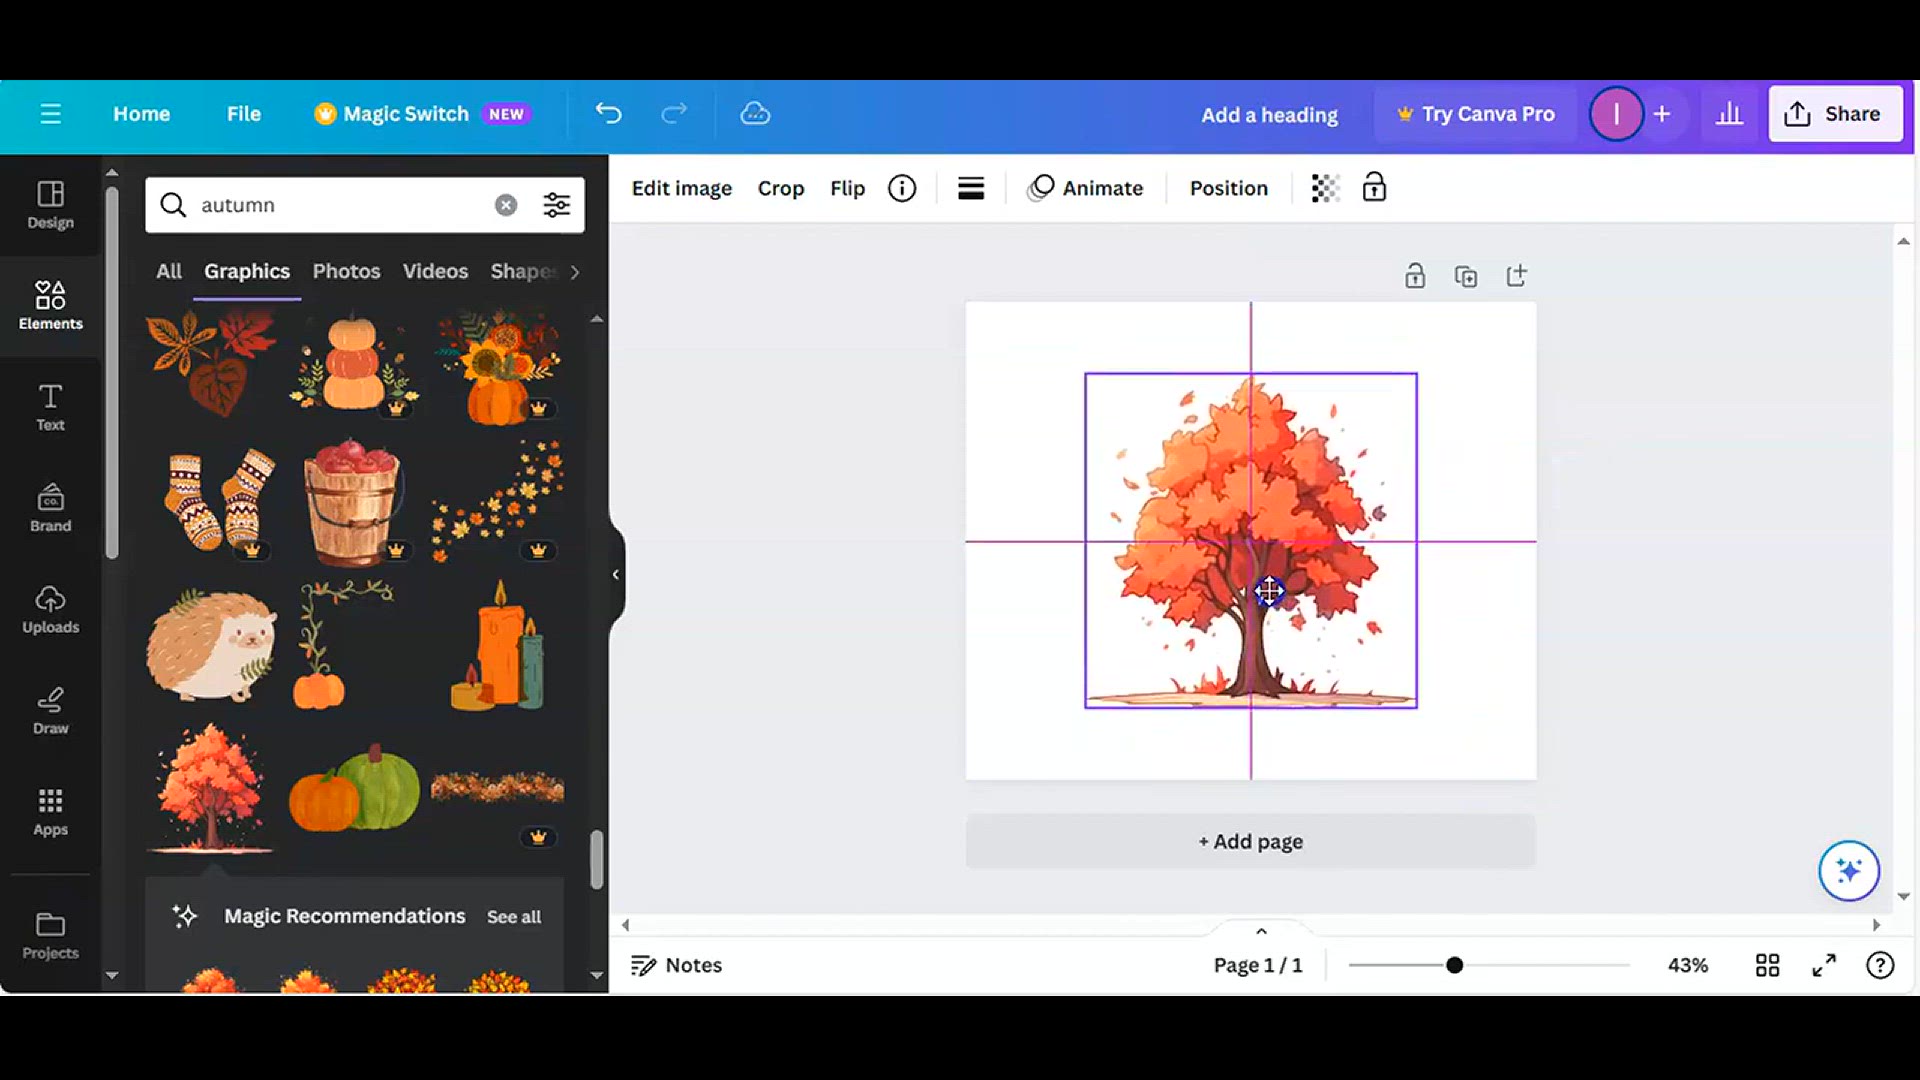Open the transparency checkerboard icon
The image size is (1920, 1080).
(x=1325, y=188)
